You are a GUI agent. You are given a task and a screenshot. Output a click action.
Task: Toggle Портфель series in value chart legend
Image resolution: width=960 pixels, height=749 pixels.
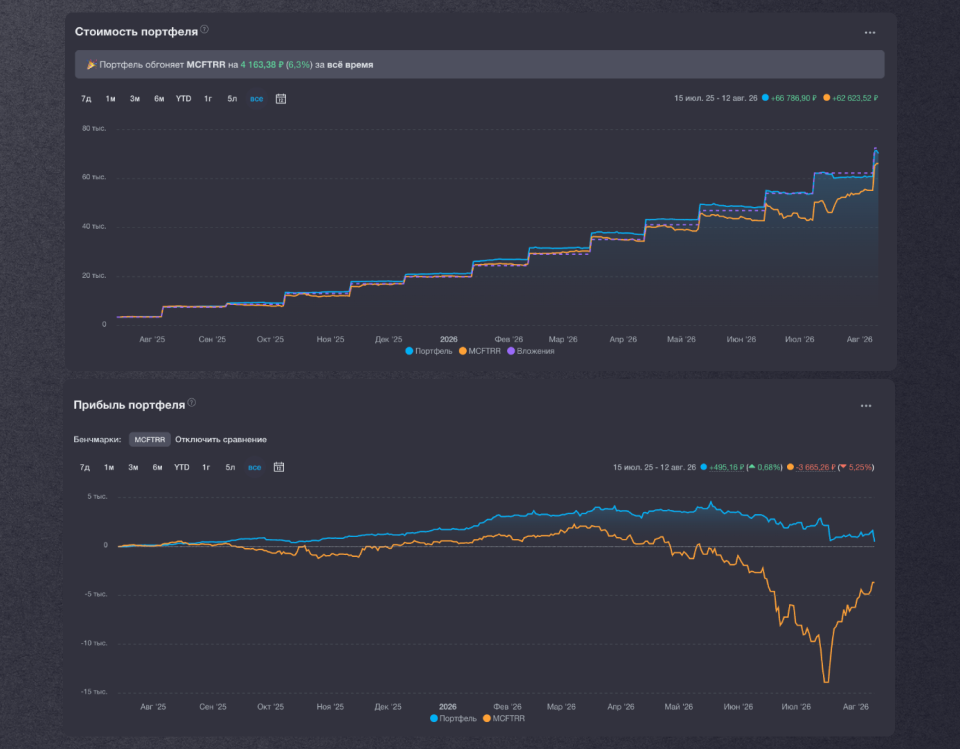[x=429, y=351]
